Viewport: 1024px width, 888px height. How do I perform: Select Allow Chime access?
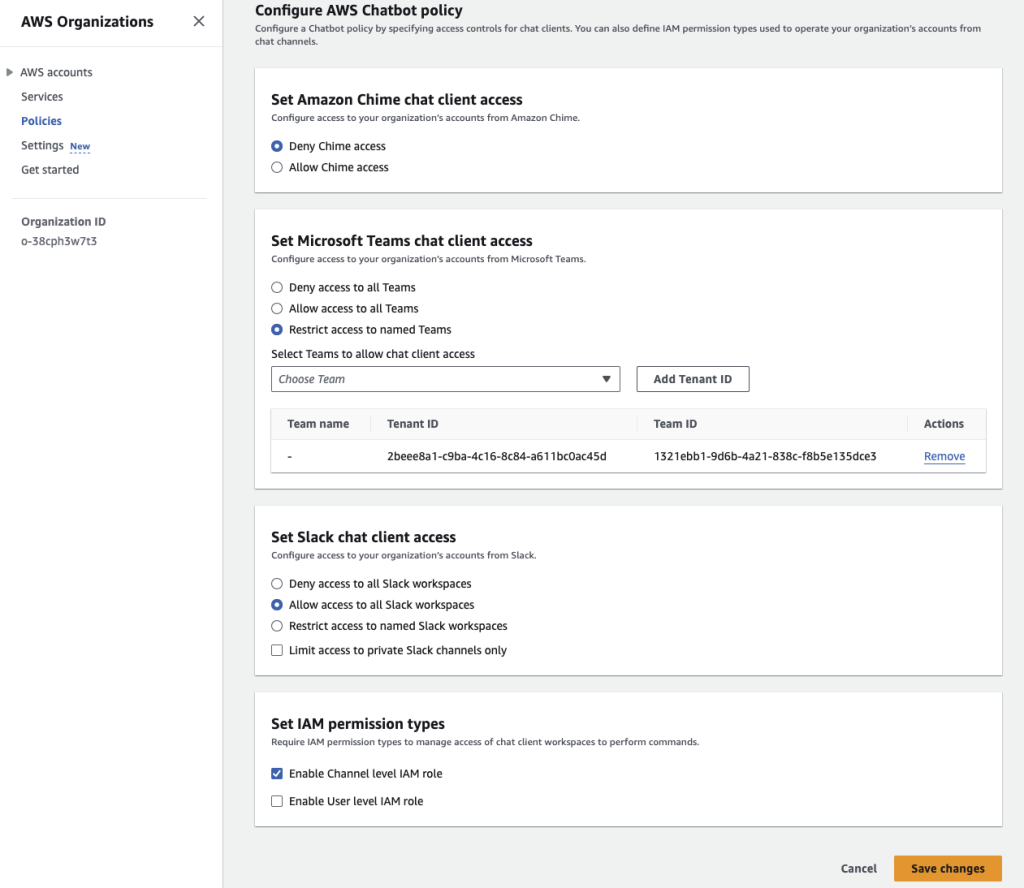(x=277, y=167)
